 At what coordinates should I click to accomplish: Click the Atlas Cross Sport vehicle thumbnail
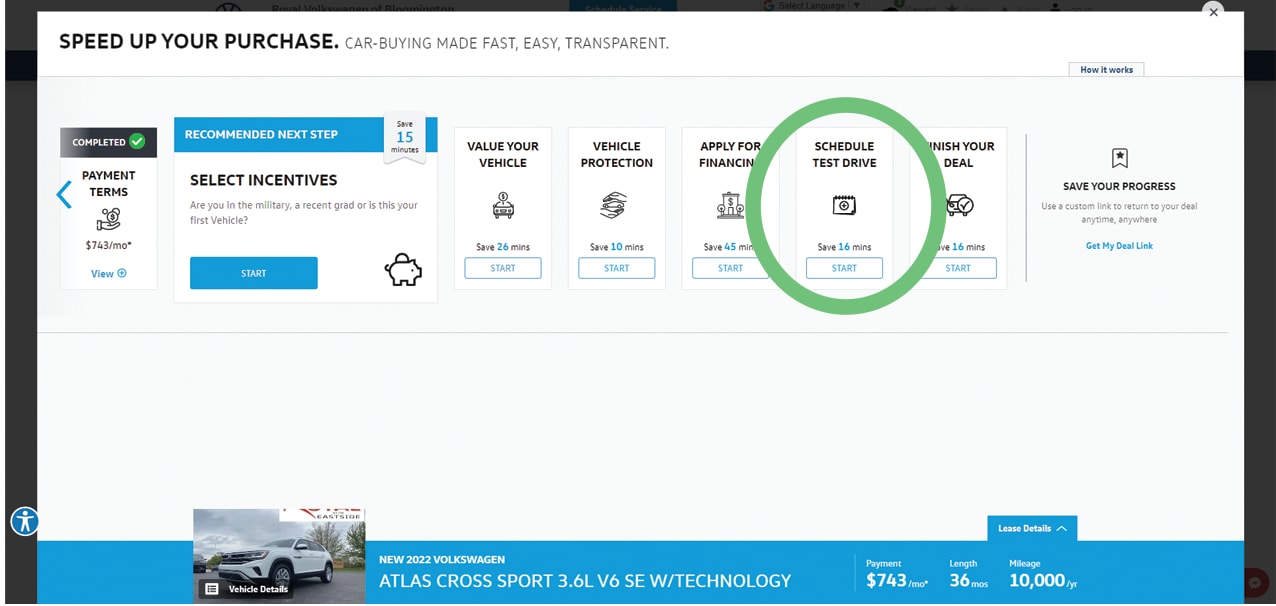(x=279, y=556)
